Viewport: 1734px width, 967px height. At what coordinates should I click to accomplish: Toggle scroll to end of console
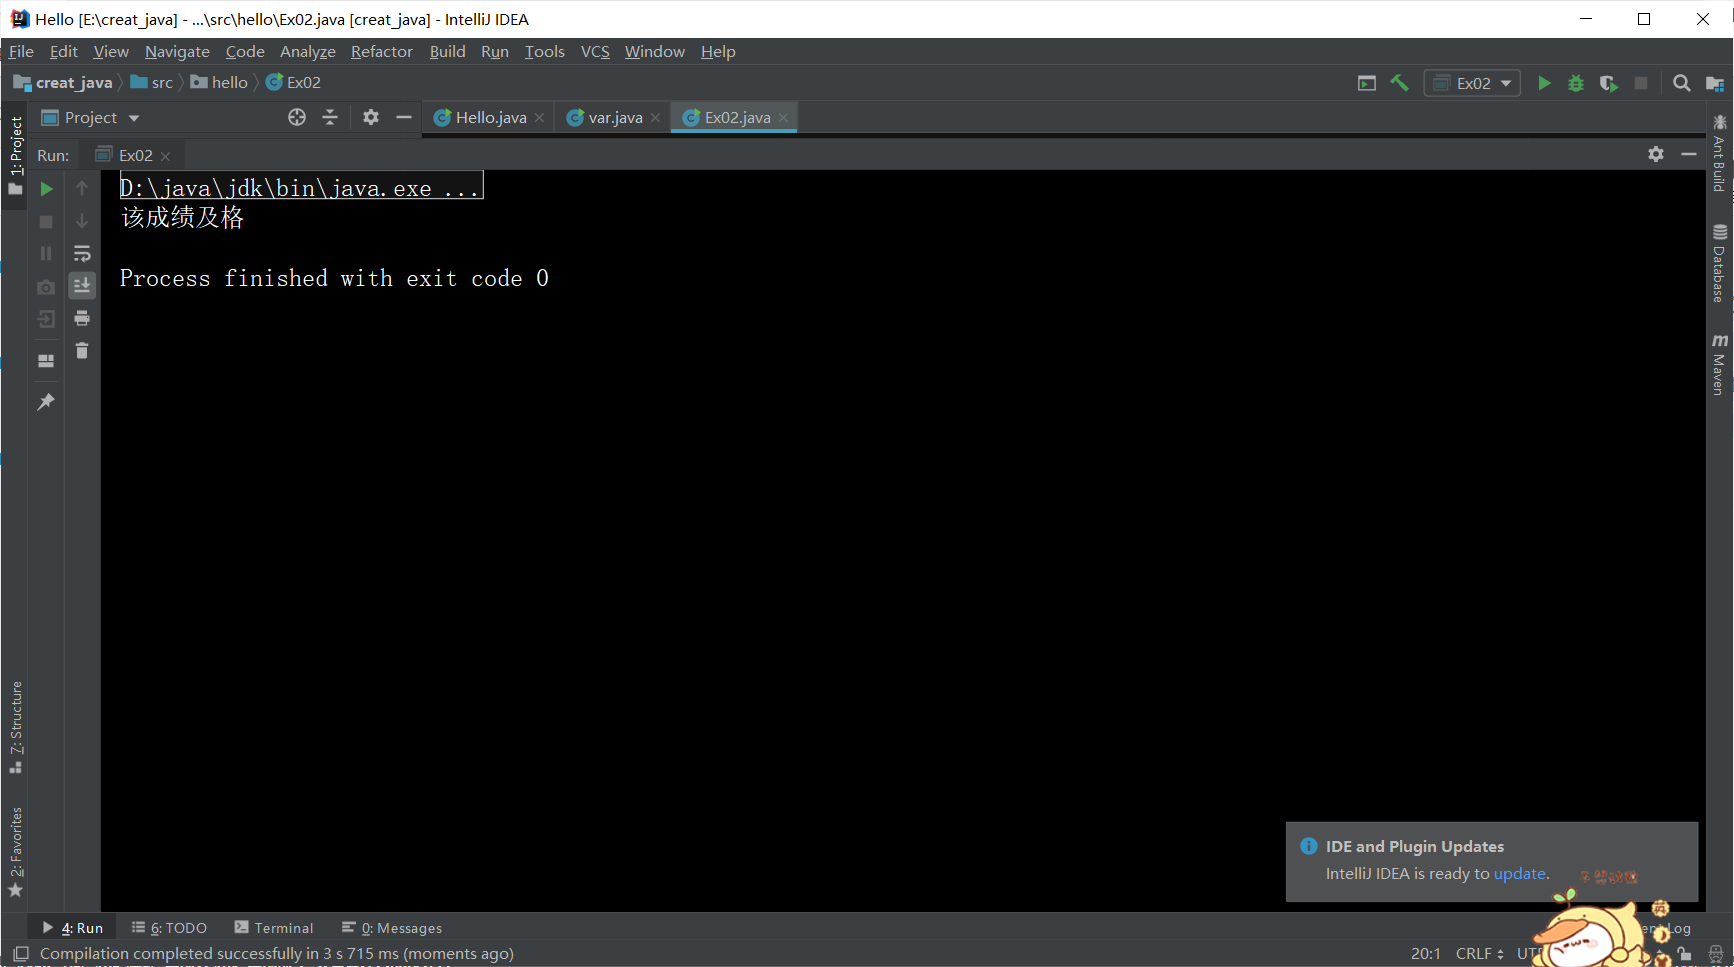click(82, 286)
